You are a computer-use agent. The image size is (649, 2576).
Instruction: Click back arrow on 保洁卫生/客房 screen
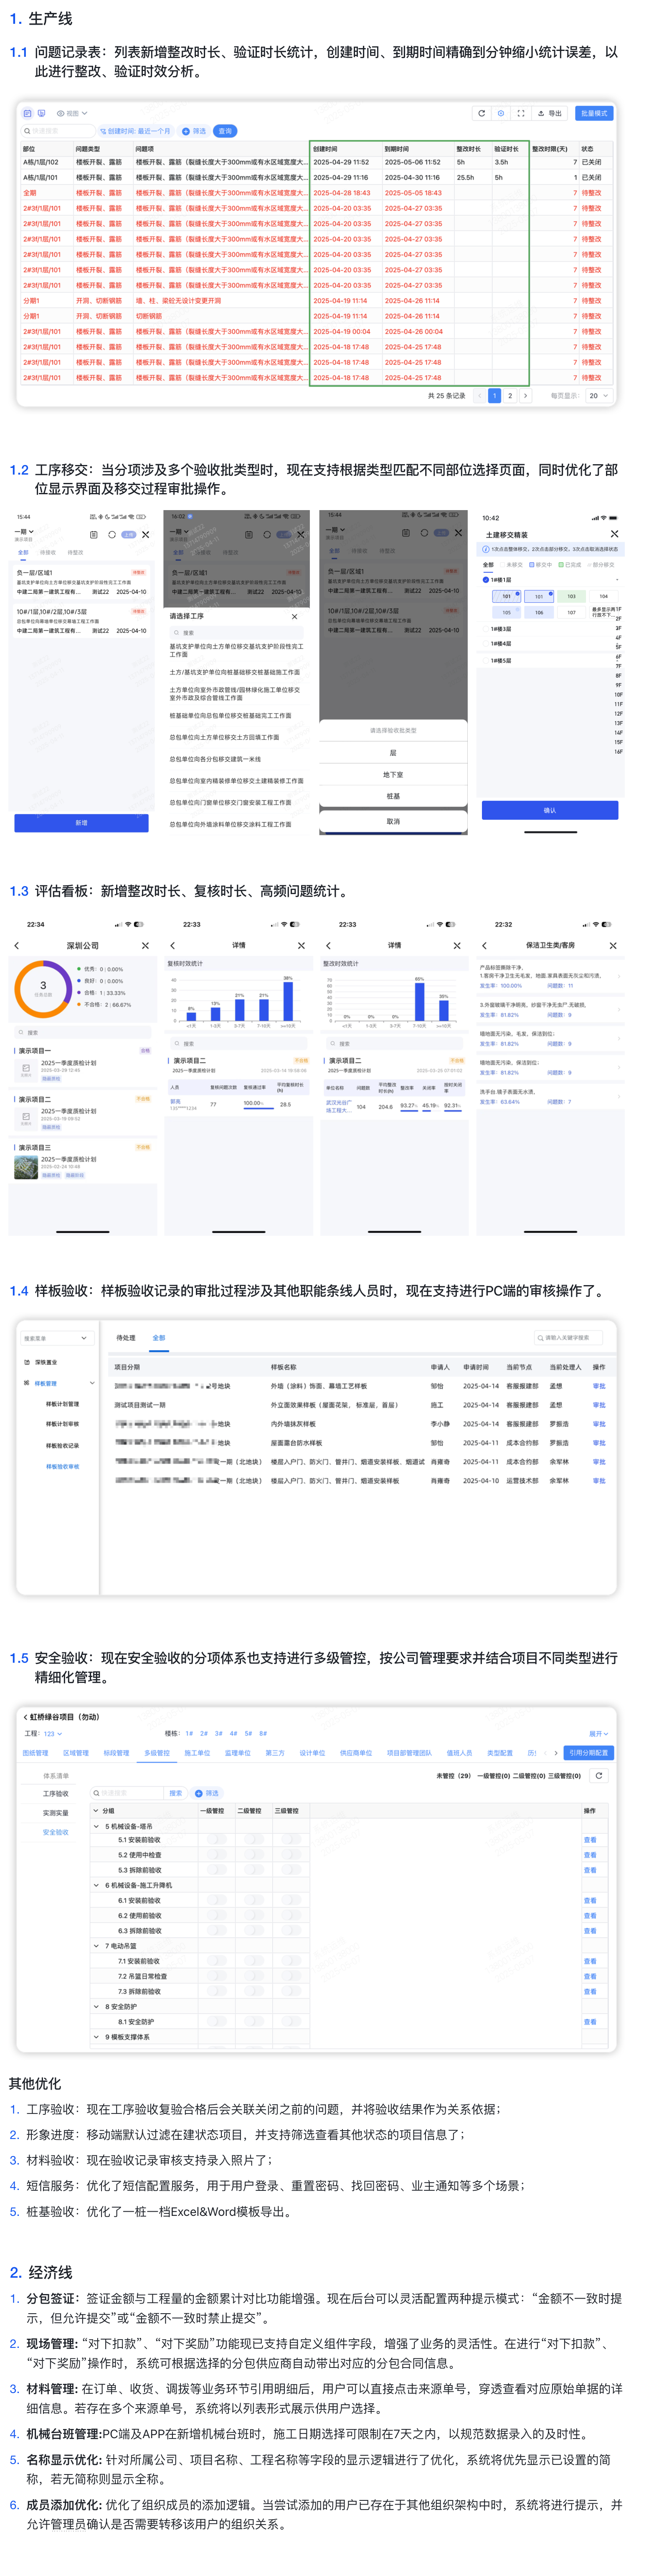coord(485,946)
